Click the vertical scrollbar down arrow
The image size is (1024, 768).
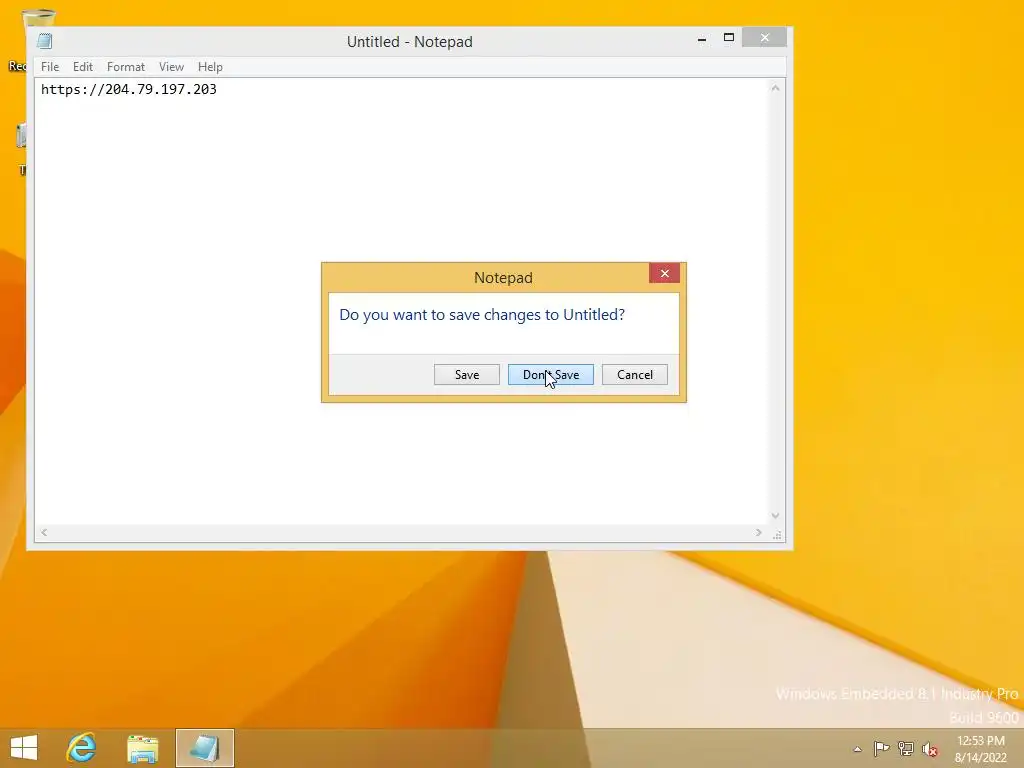775,516
